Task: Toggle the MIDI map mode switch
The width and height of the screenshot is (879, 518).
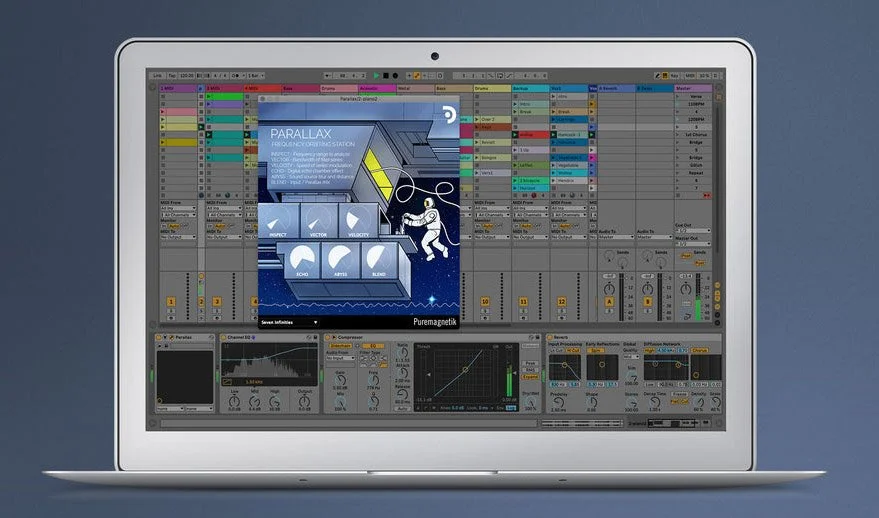Action: (x=690, y=76)
